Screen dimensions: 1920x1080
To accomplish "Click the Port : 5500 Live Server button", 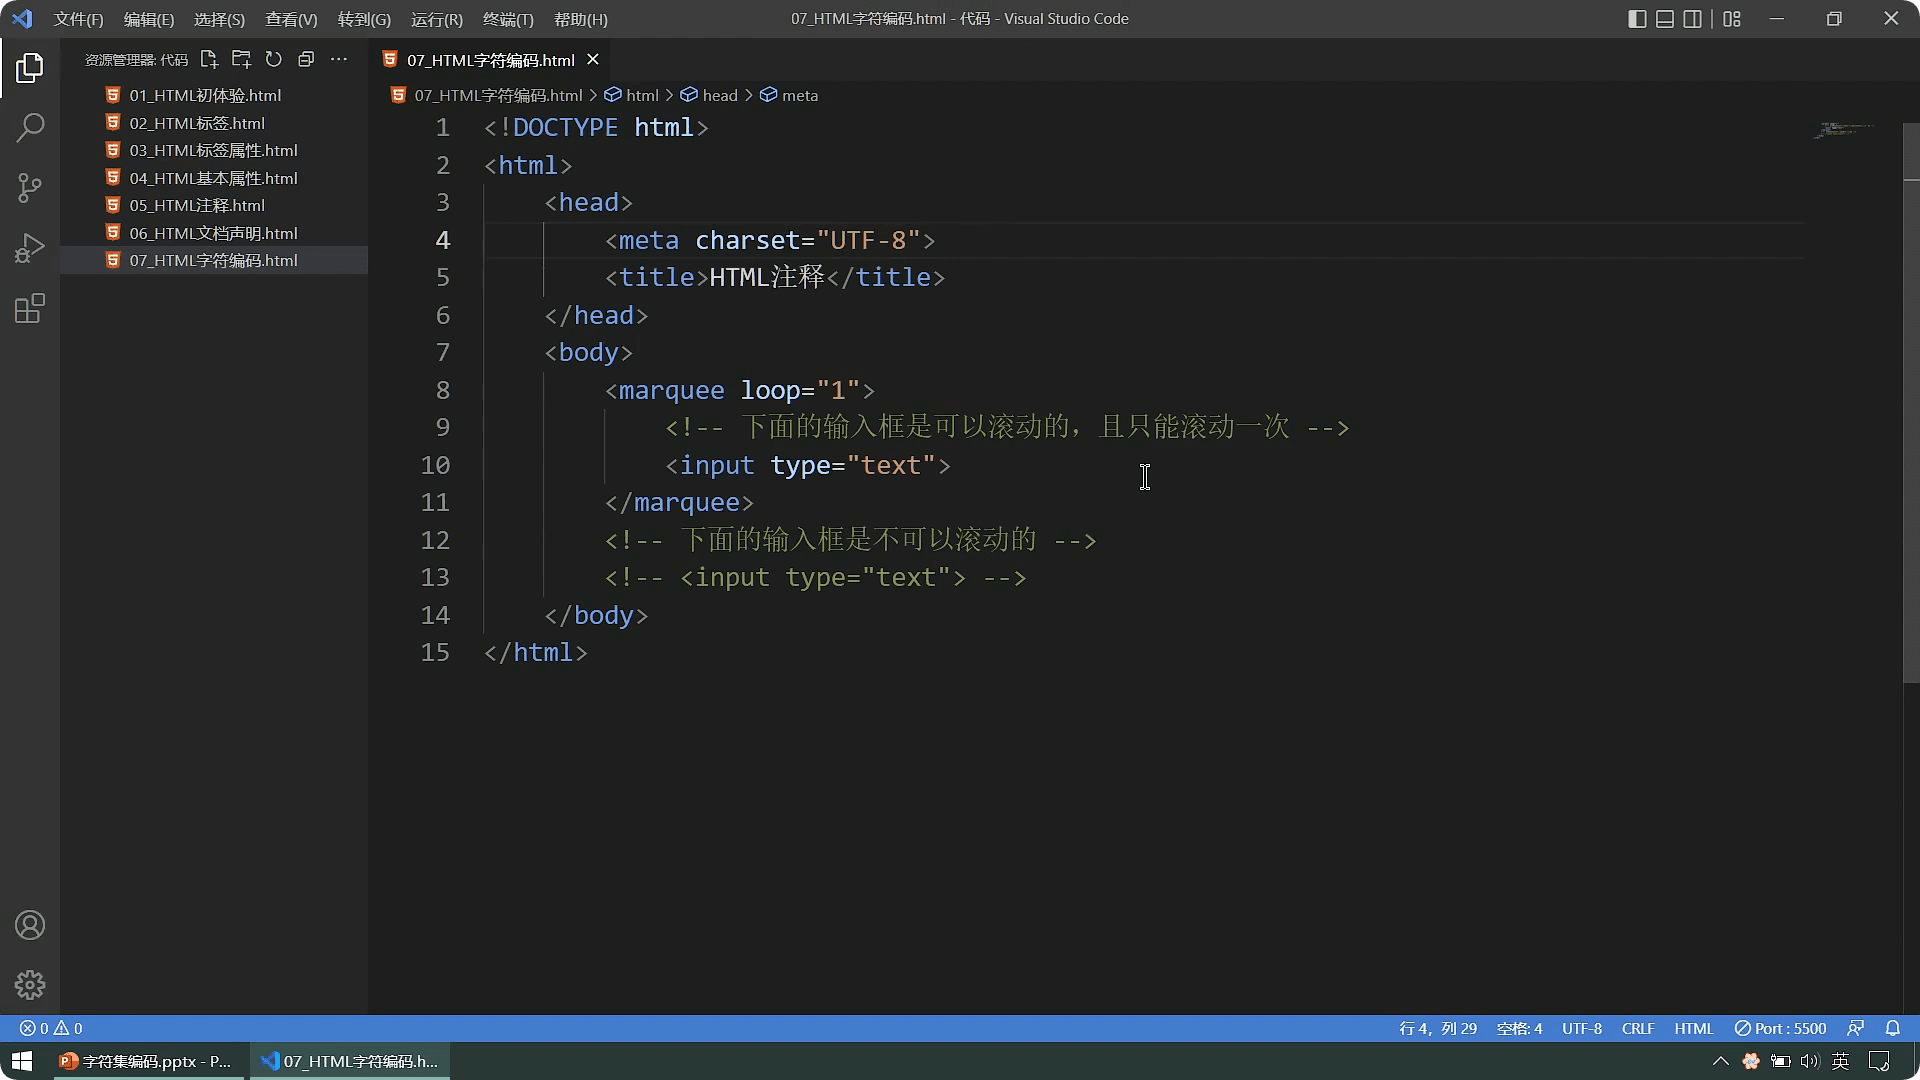I will pyautogui.click(x=1780, y=1028).
